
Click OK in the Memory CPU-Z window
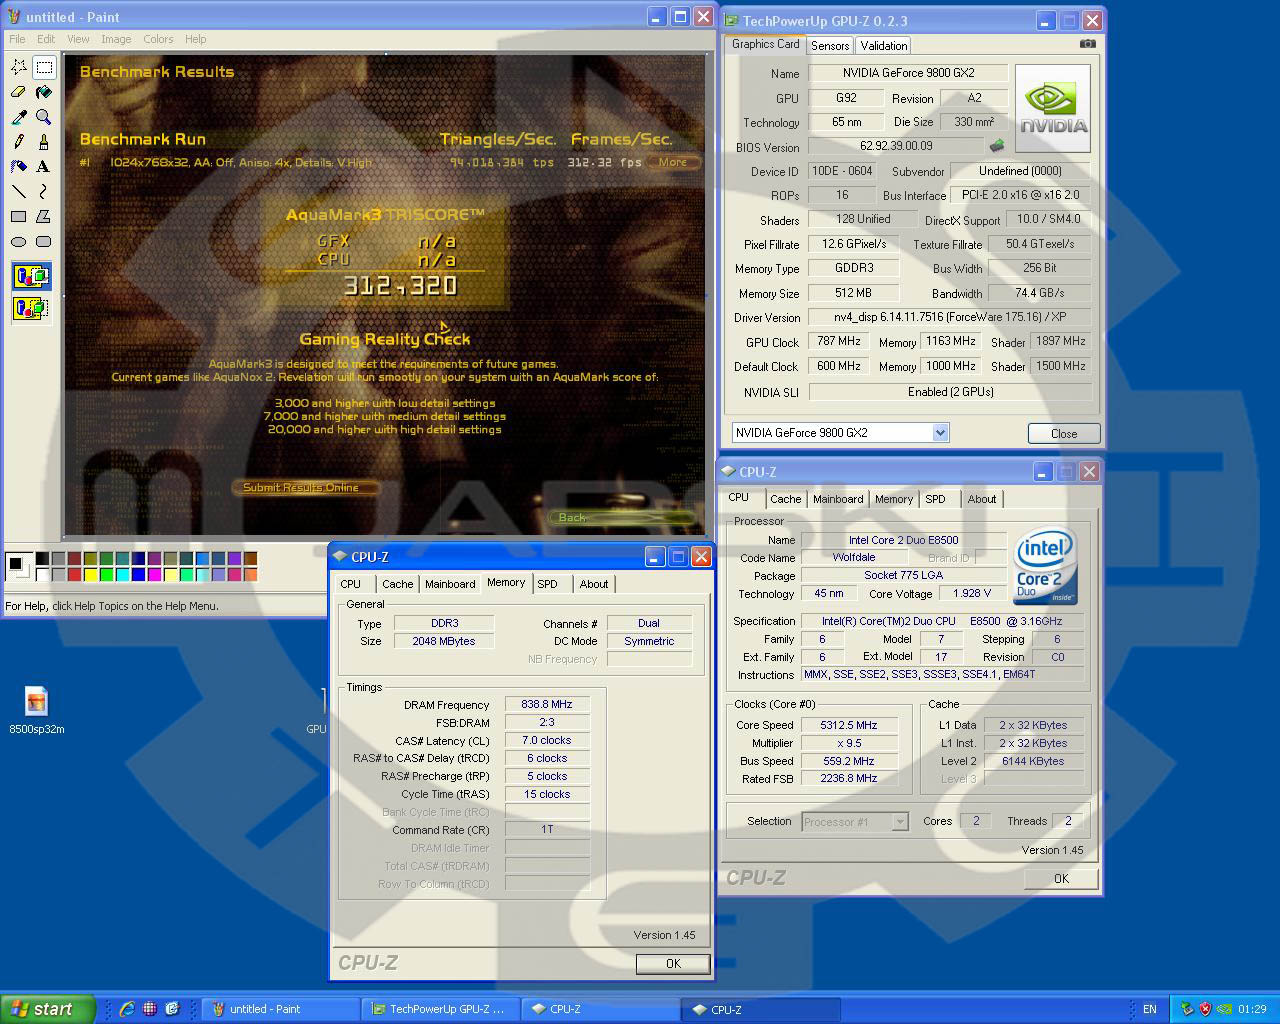(x=673, y=963)
